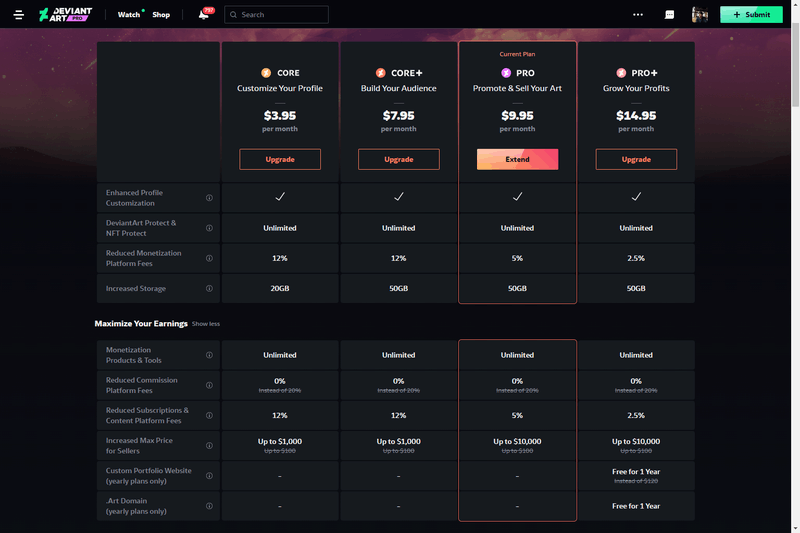Show info for Custom Portfolio Website

tap(209, 476)
